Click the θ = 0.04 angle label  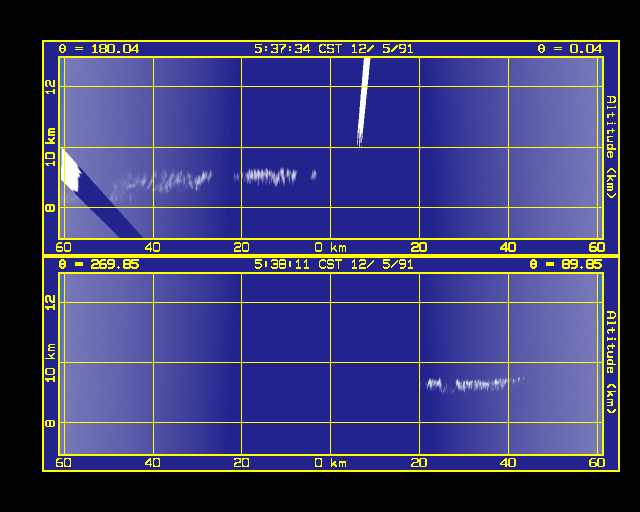(x=569, y=49)
